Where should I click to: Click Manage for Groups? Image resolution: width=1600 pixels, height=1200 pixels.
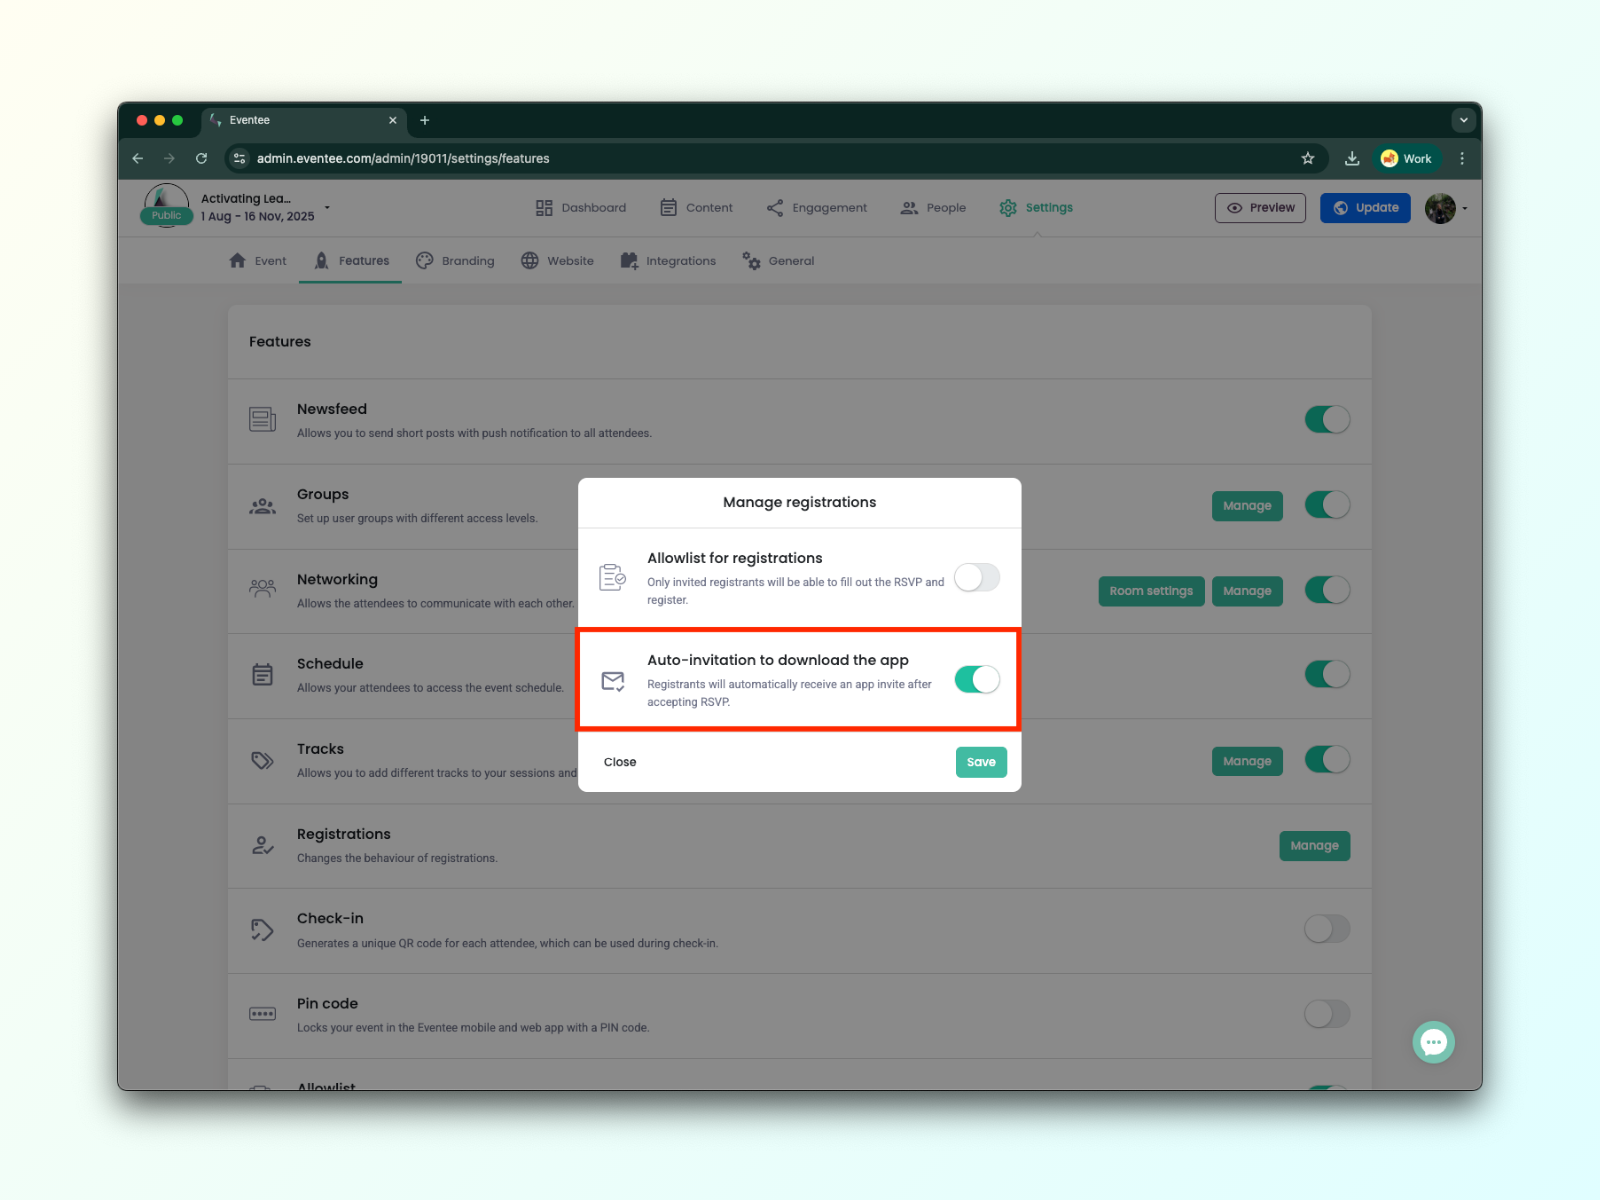[x=1247, y=506]
